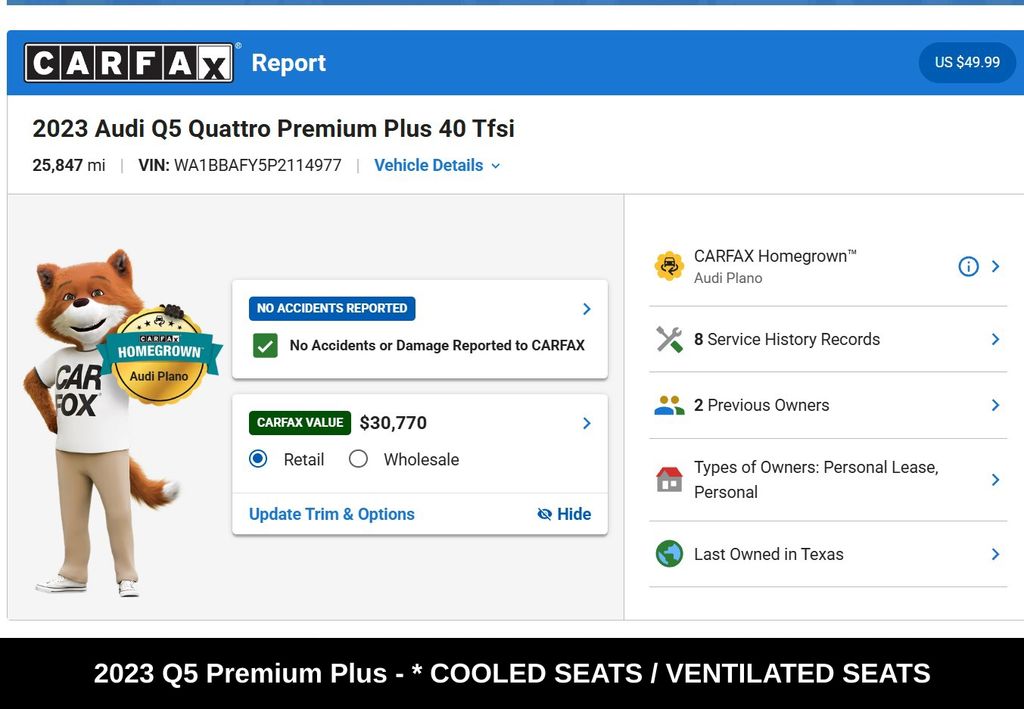
Task: Click the house Types of Owners icon
Action: click(x=669, y=479)
